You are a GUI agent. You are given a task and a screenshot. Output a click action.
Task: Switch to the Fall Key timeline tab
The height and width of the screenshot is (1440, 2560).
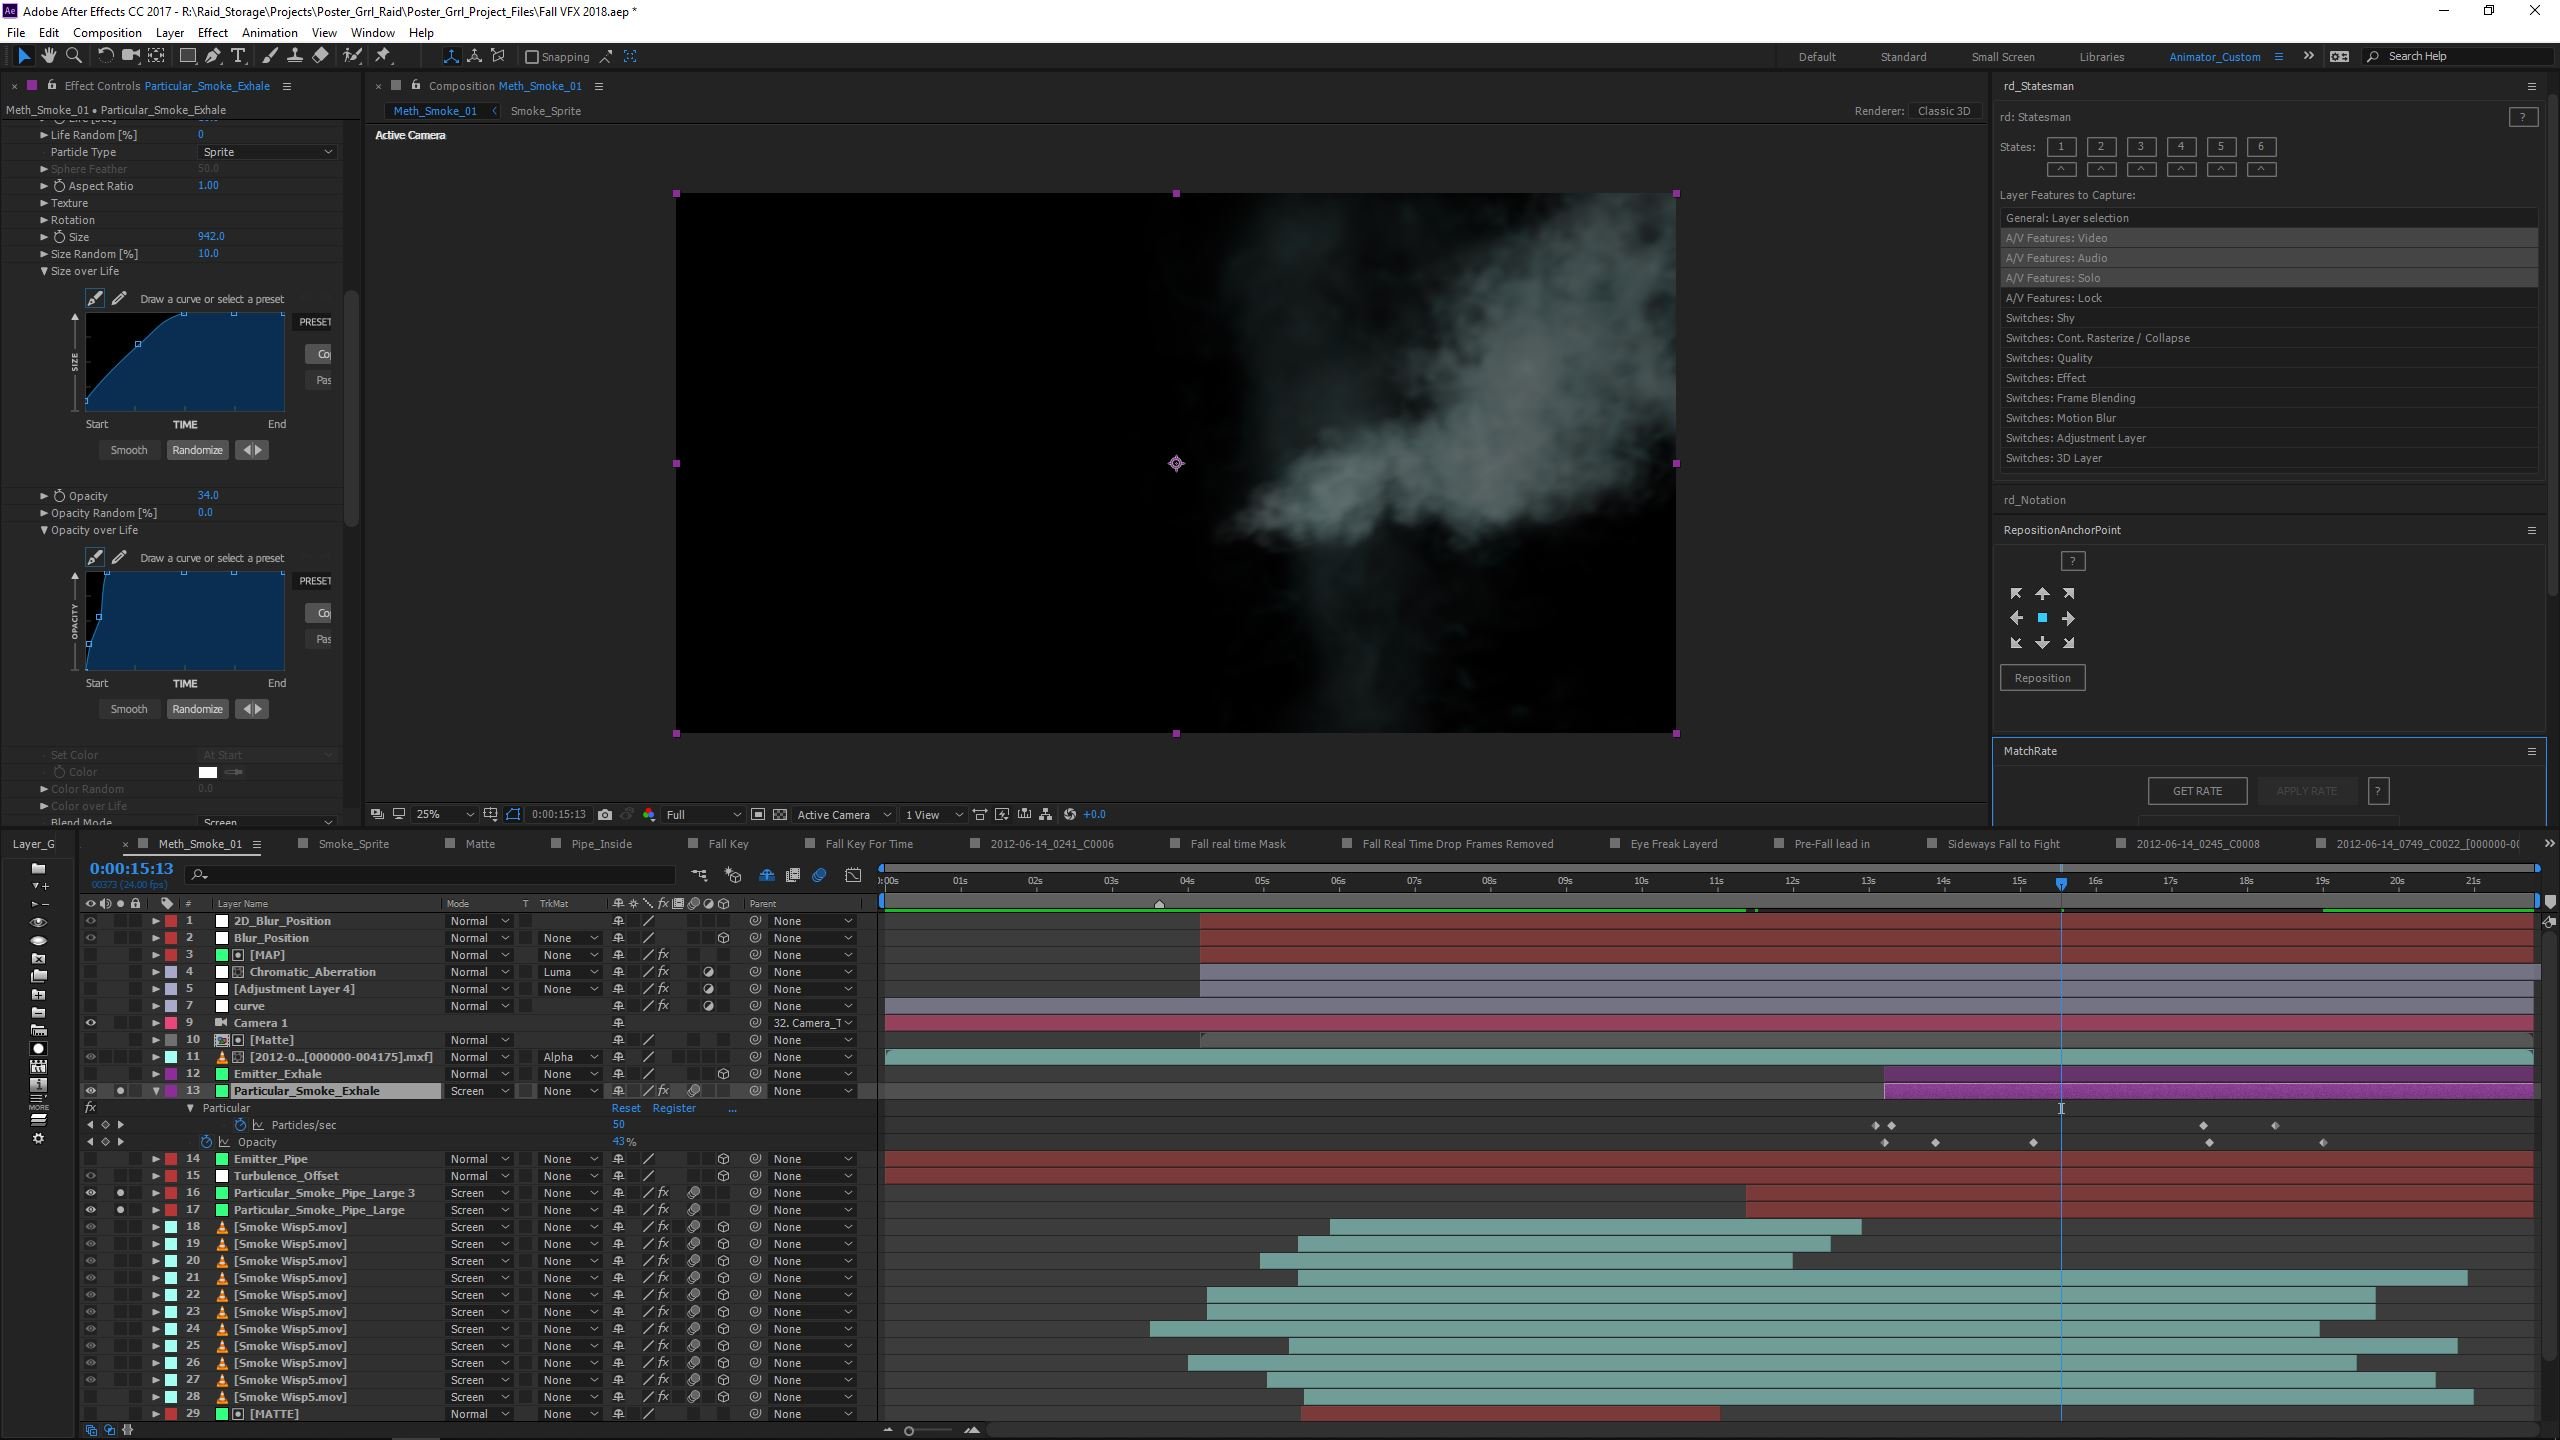coord(728,844)
